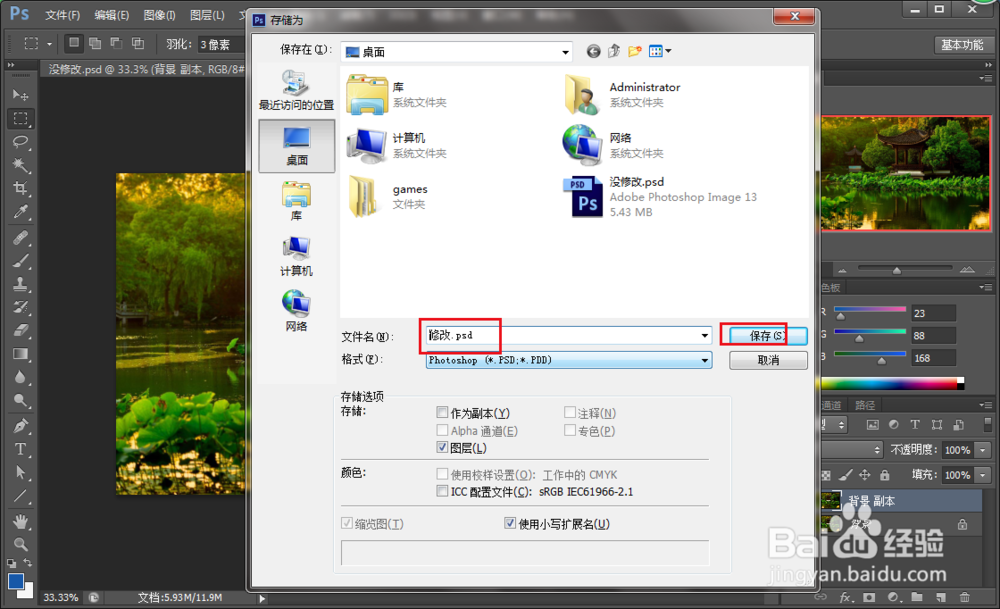Select the Pen tool

coord(20,426)
